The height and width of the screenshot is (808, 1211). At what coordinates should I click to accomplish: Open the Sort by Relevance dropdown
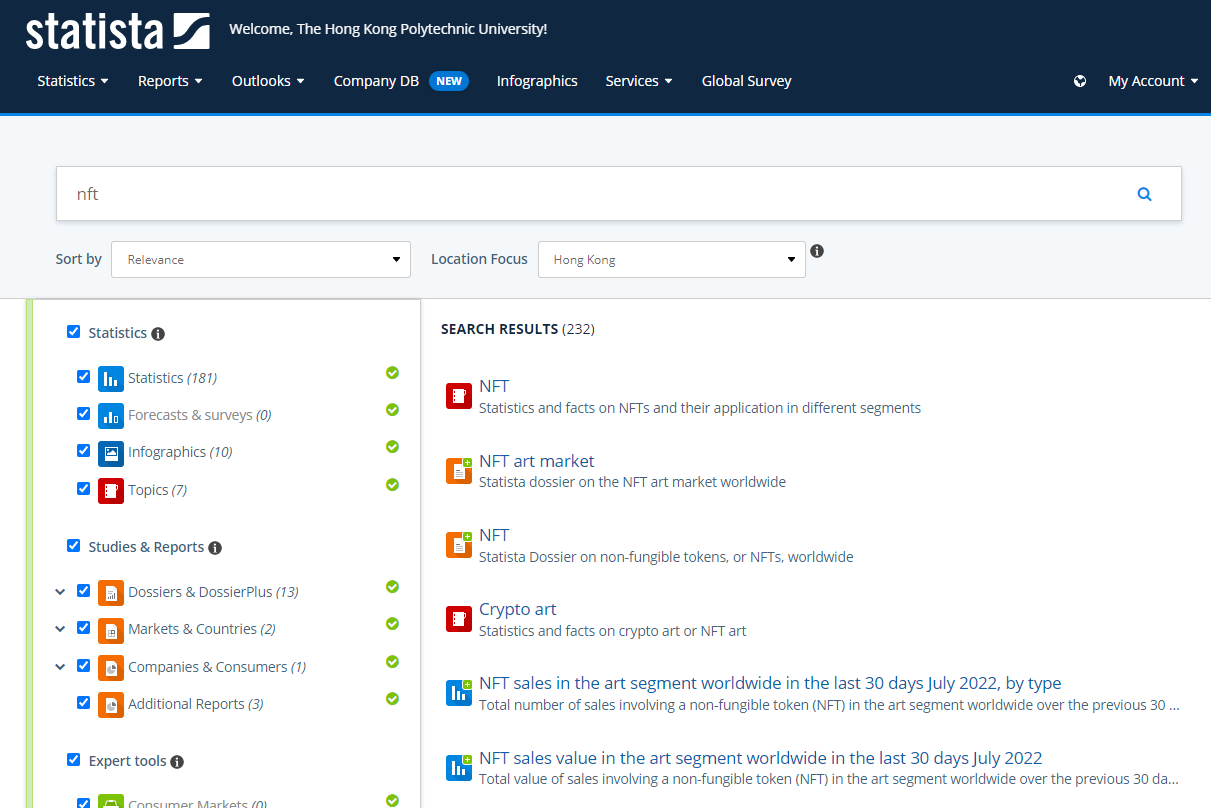(261, 259)
